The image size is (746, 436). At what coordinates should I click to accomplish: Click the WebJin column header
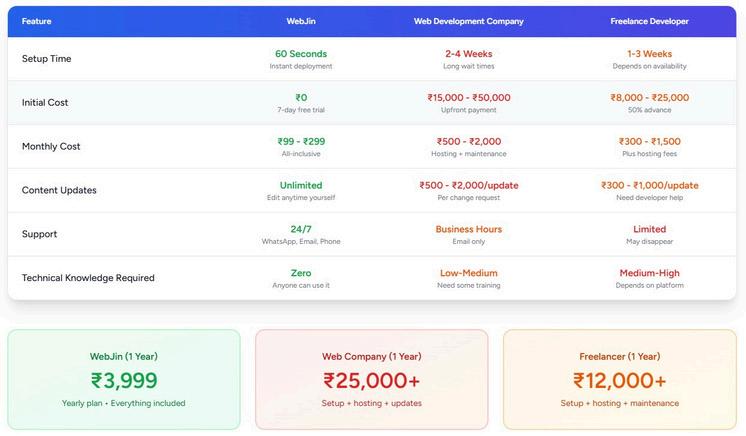click(x=301, y=21)
